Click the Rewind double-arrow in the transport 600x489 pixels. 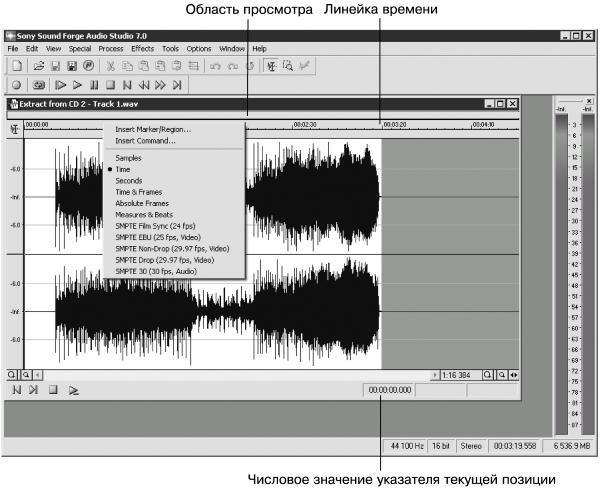tap(143, 85)
